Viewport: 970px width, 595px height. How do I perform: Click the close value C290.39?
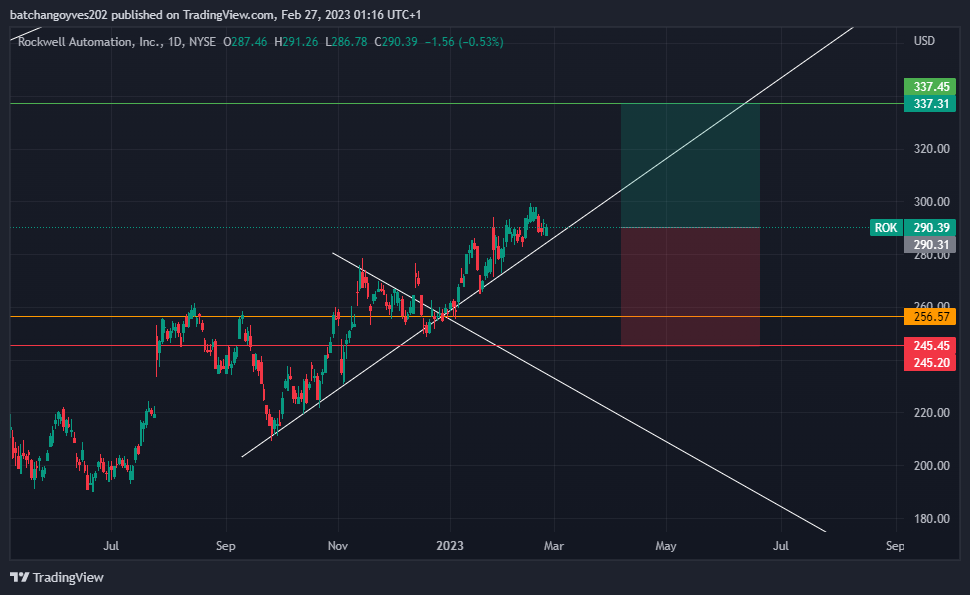pos(396,42)
